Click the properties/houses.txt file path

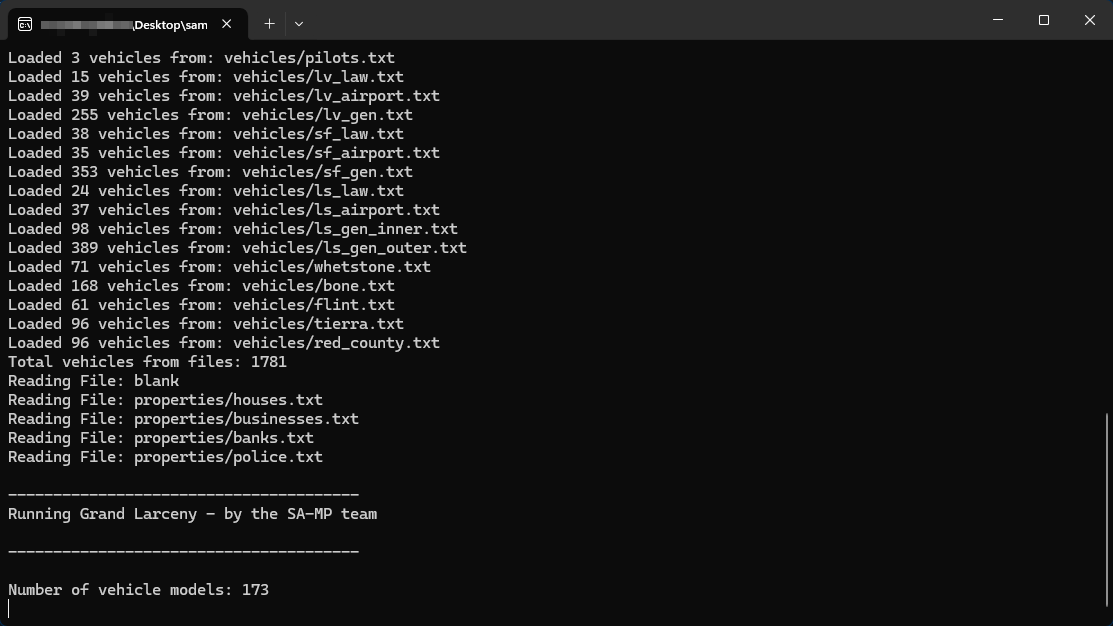[x=228, y=400]
